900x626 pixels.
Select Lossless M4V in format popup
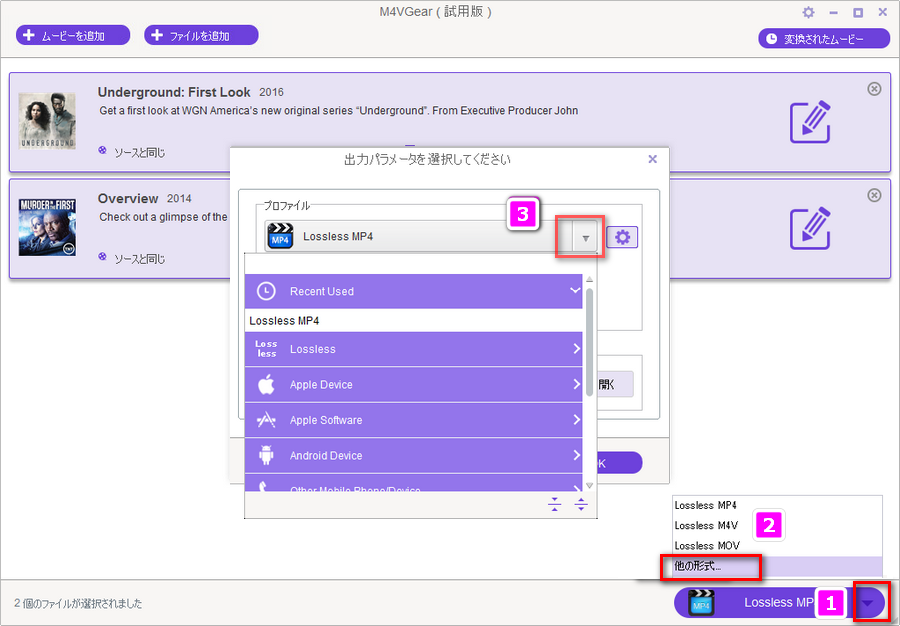coord(777,526)
